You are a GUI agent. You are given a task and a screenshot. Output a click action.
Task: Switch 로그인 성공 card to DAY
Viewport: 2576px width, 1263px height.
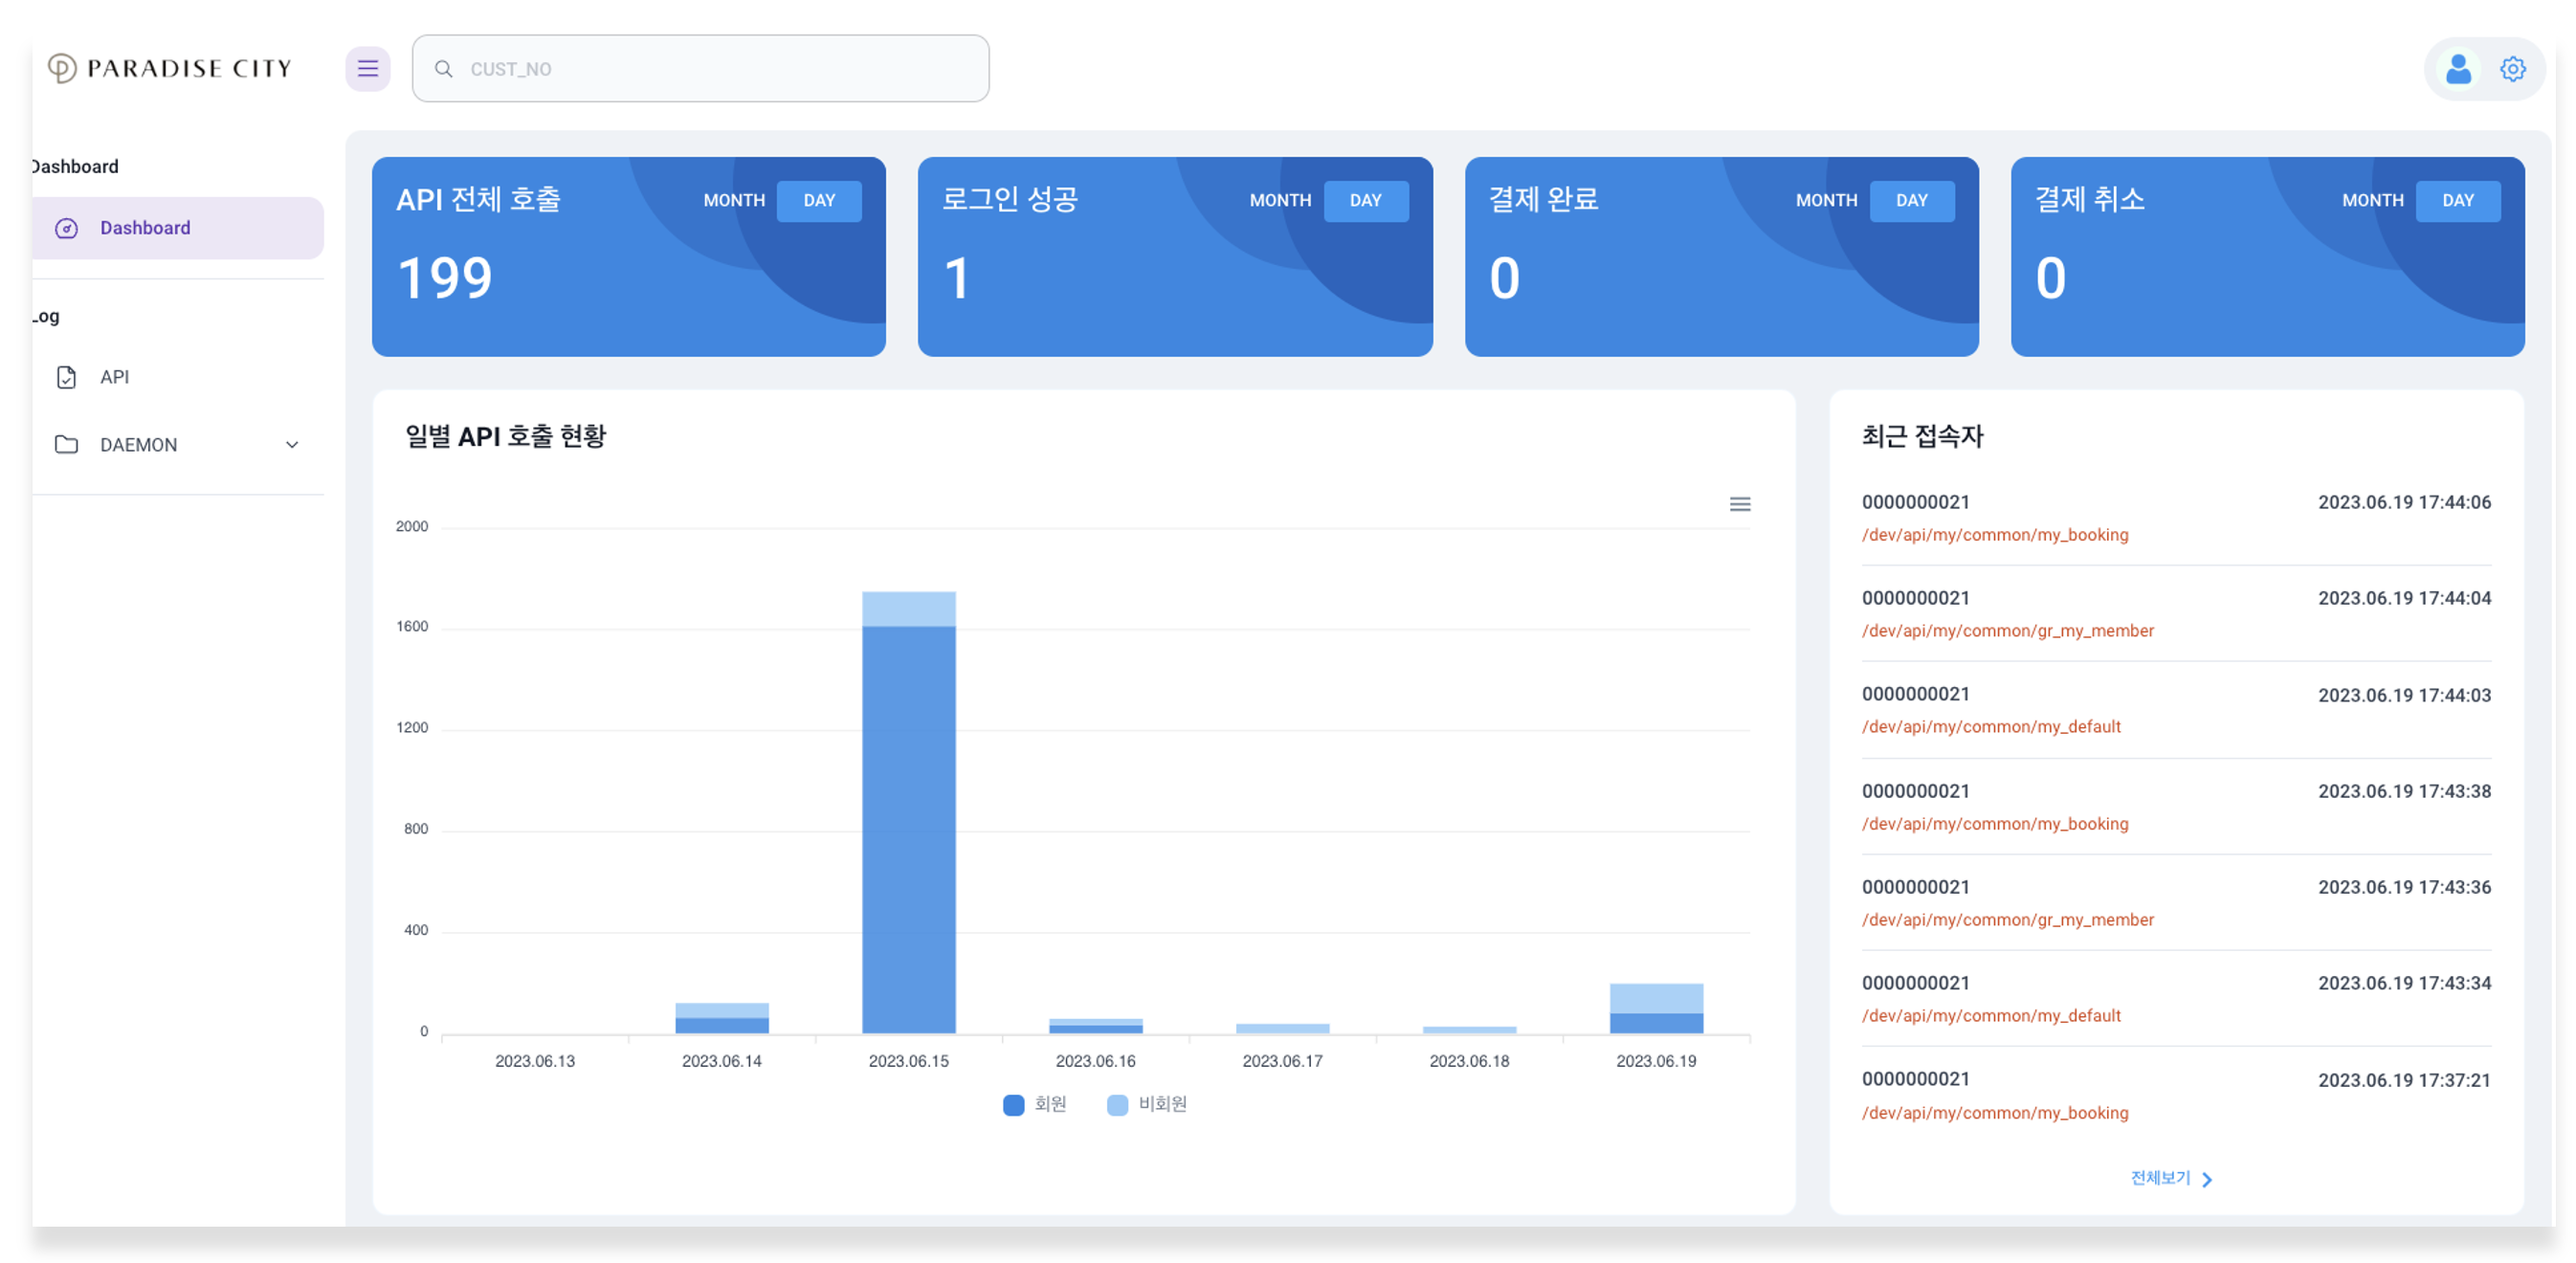point(1365,200)
